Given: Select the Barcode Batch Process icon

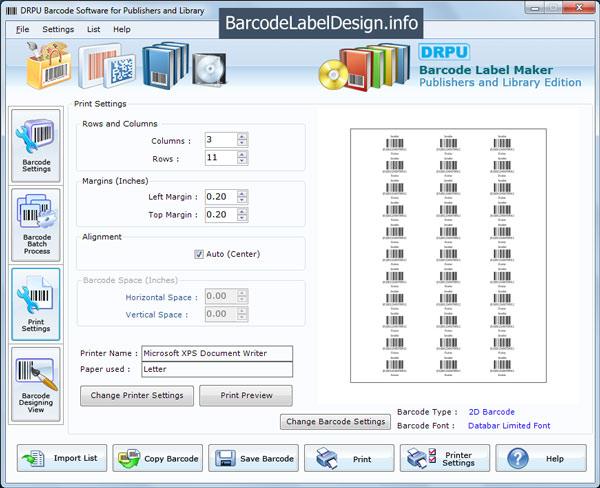Looking at the screenshot, I should tap(36, 224).
